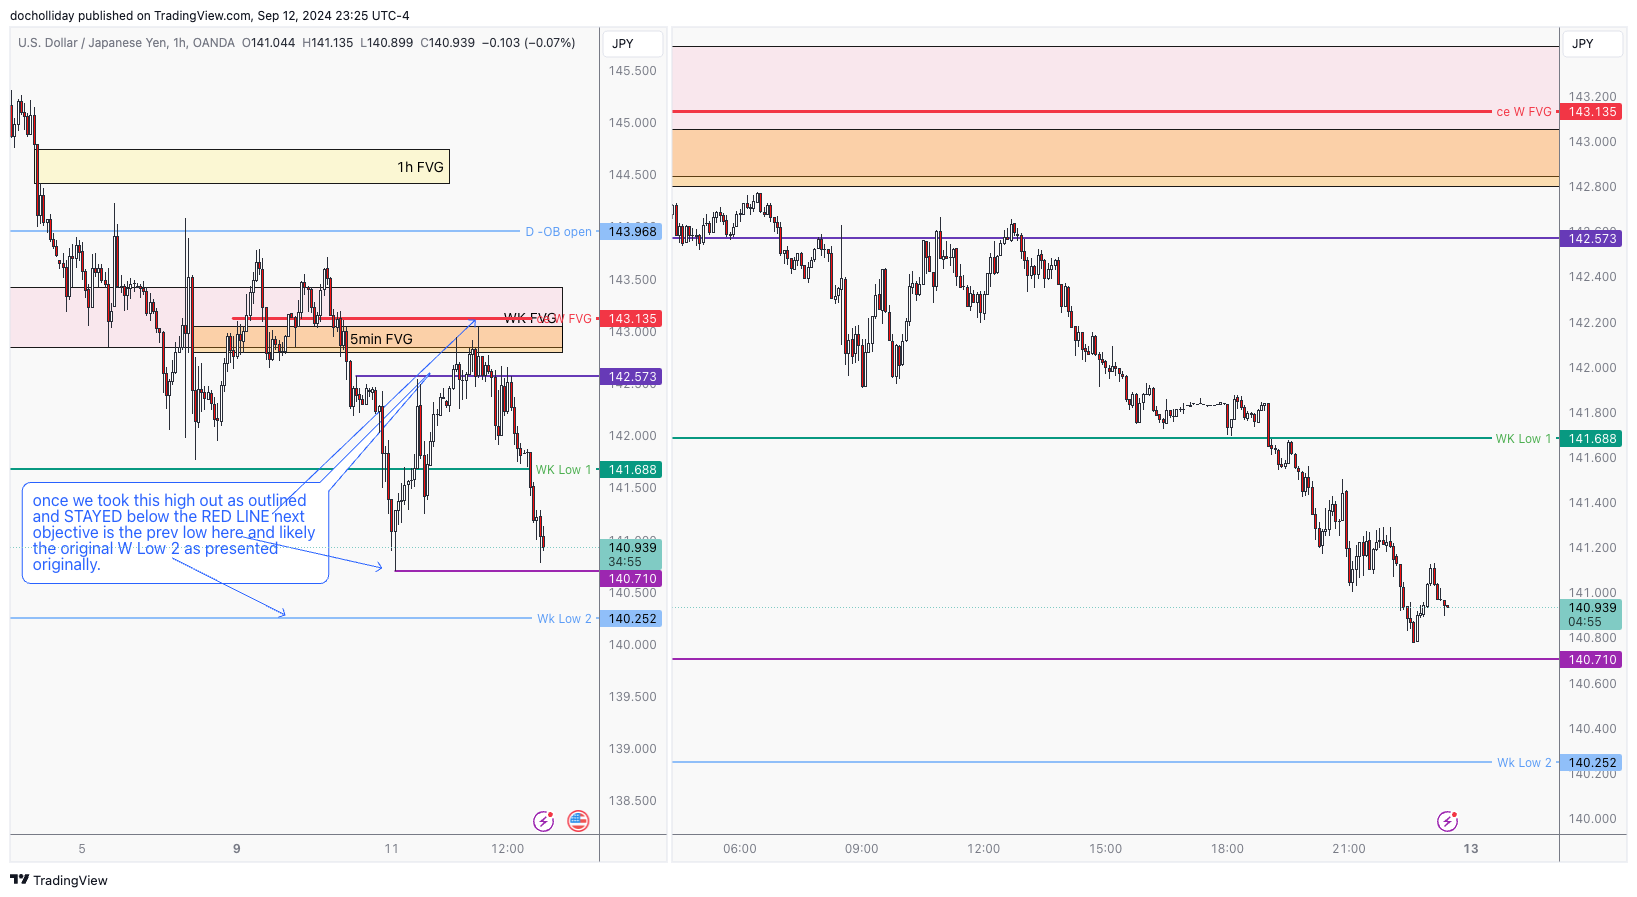This screenshot has height=897, width=1637.
Task: Click the US flag economic event icon
Action: coord(578,821)
